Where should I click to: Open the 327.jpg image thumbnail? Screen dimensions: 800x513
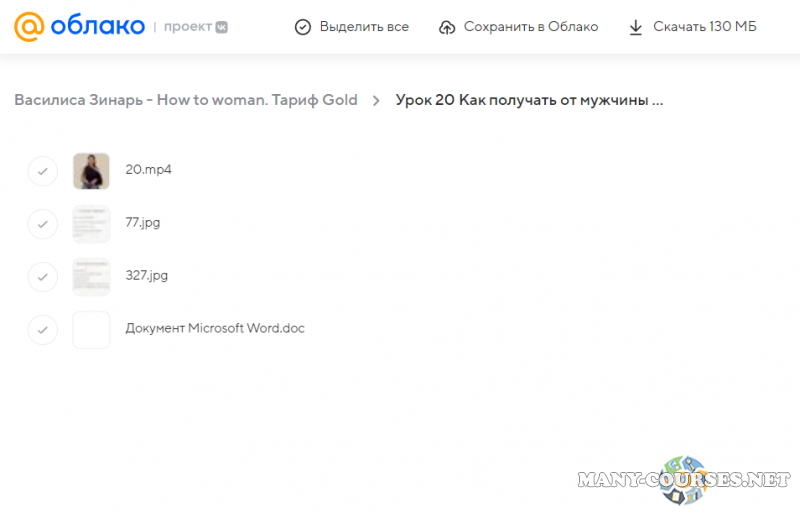[x=91, y=276]
